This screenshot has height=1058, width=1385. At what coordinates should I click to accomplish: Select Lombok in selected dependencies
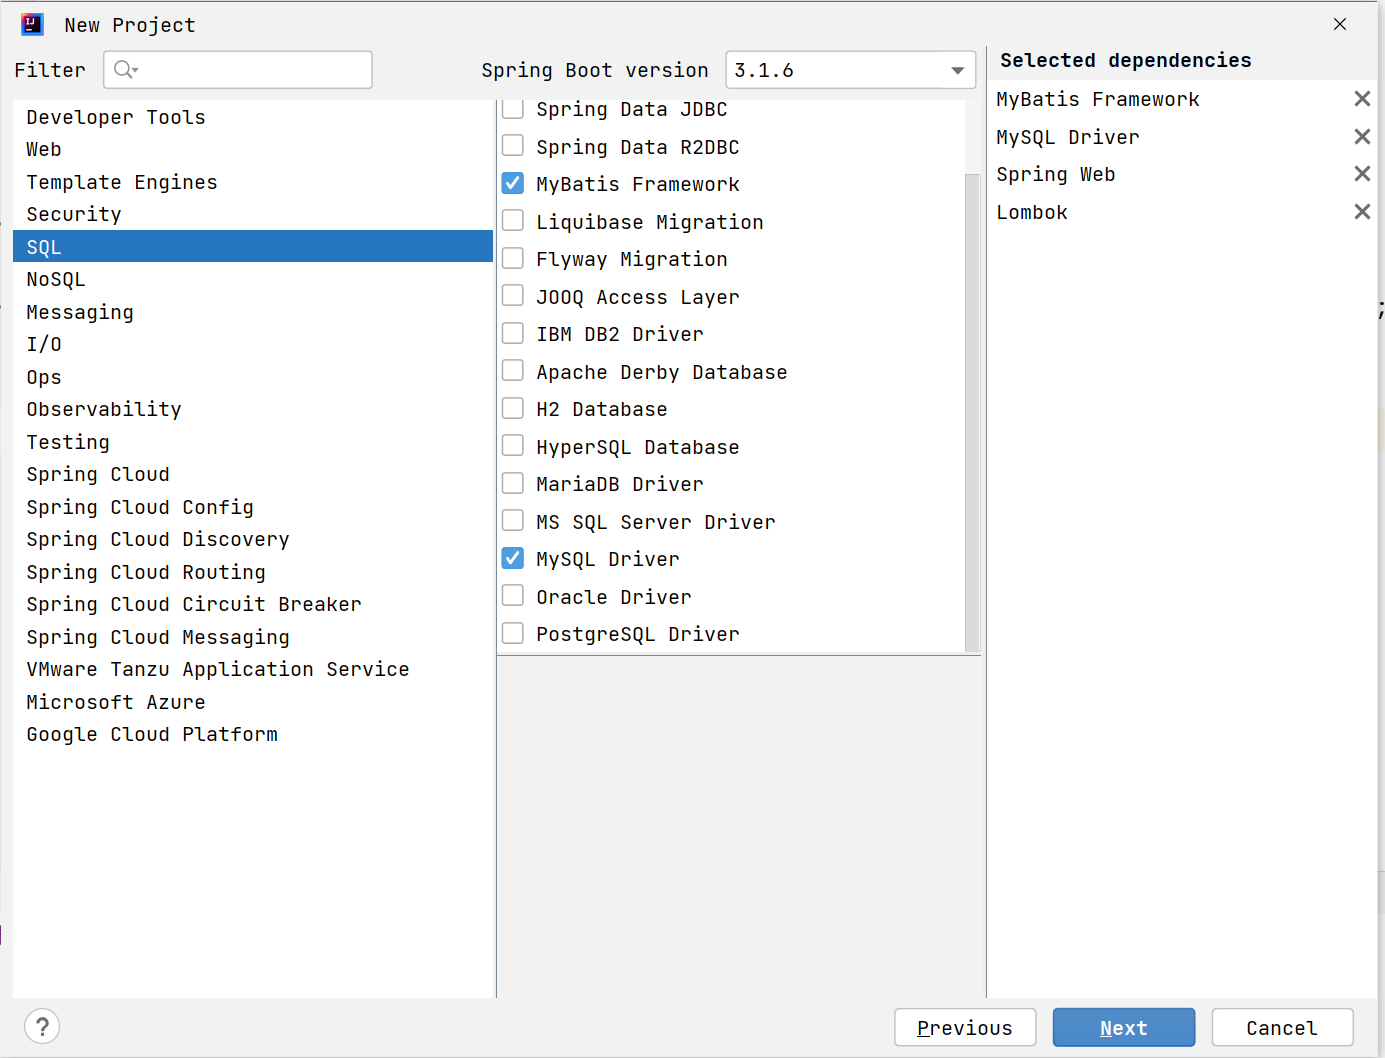coord(1032,212)
